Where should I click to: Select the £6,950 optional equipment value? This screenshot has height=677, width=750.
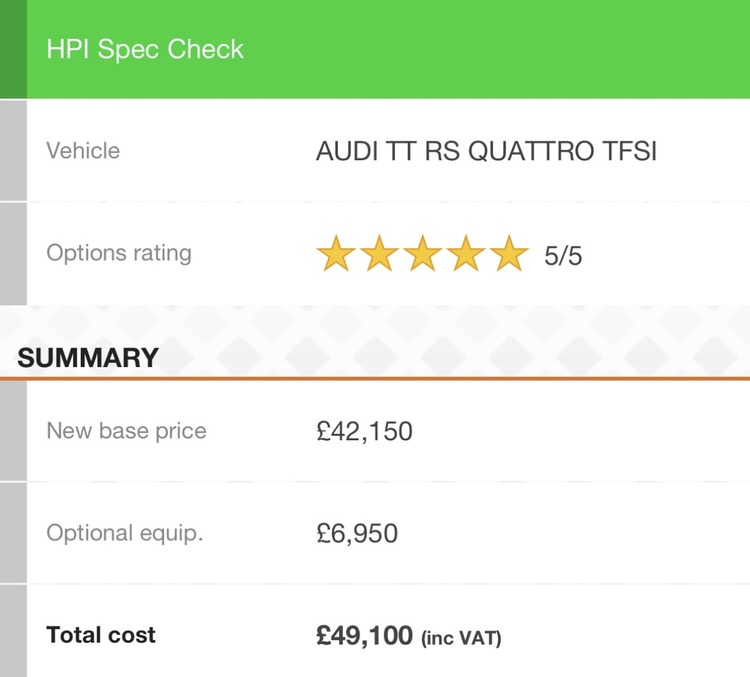pyautogui.click(x=357, y=533)
